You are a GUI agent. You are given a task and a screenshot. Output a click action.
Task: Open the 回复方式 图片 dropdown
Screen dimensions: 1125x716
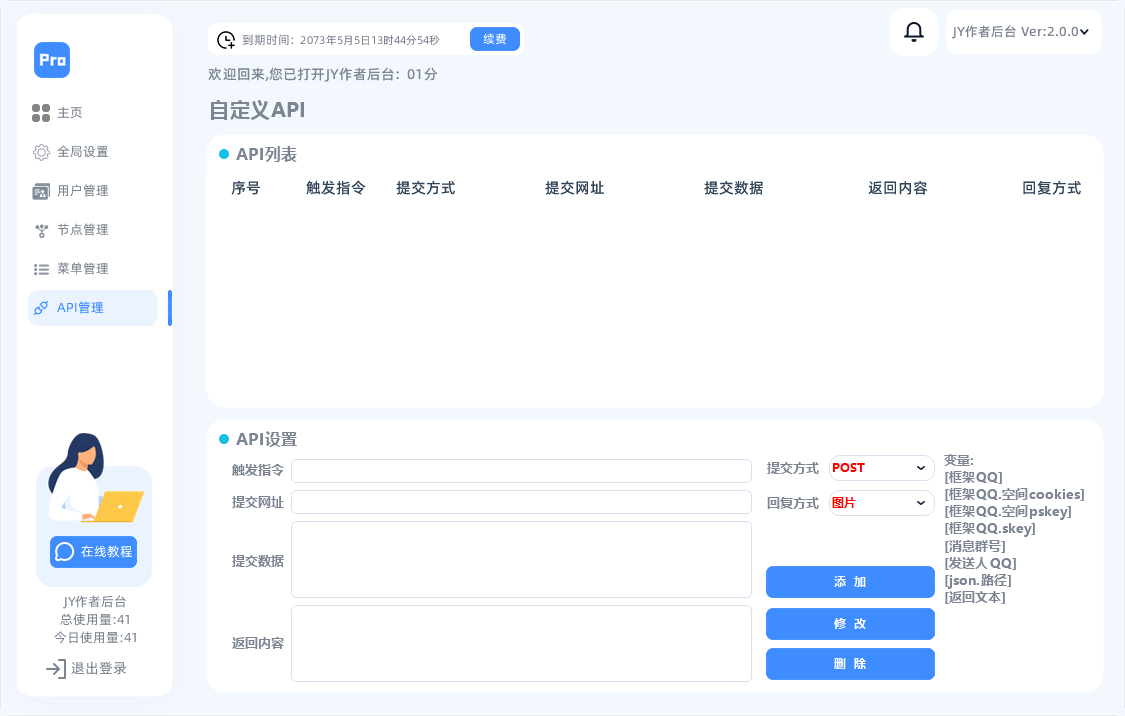click(881, 503)
